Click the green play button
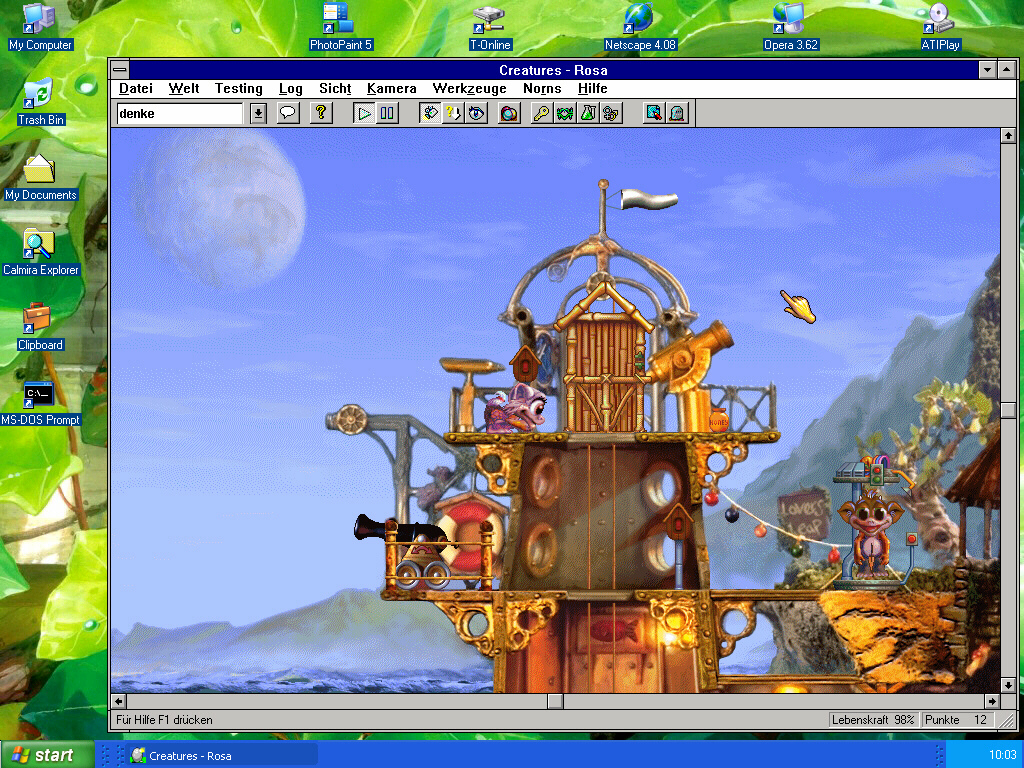 tap(364, 113)
